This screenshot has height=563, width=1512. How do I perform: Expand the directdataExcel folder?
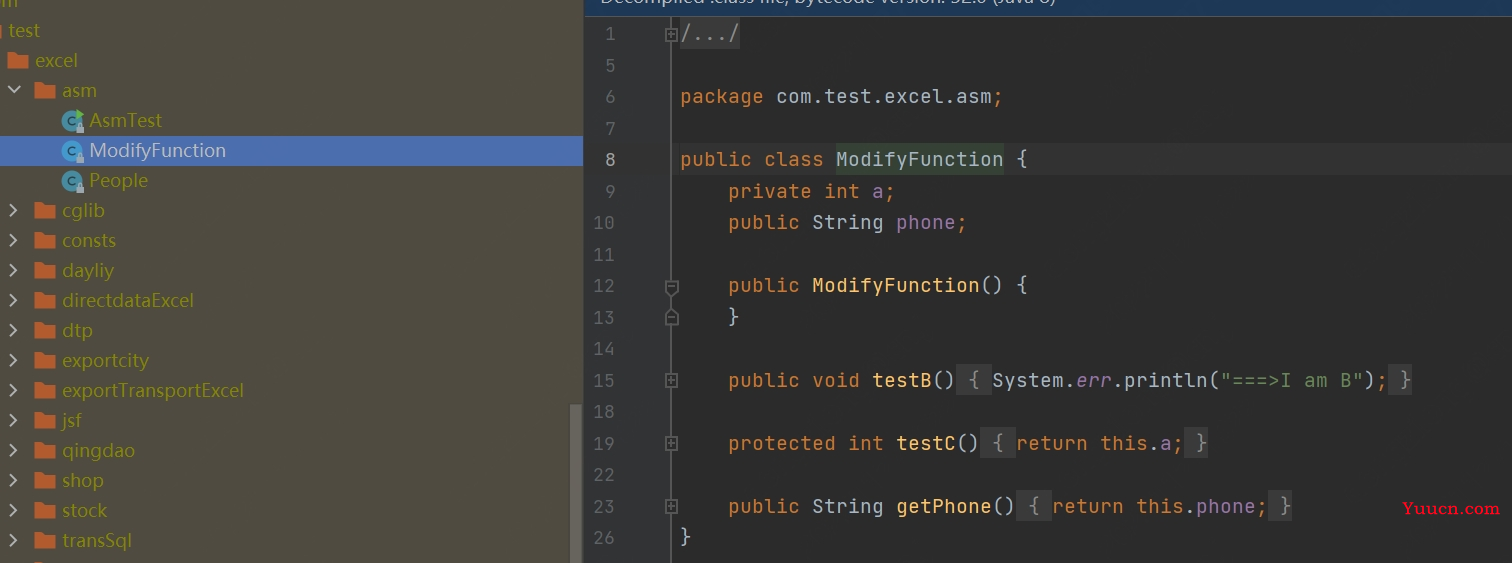point(13,300)
